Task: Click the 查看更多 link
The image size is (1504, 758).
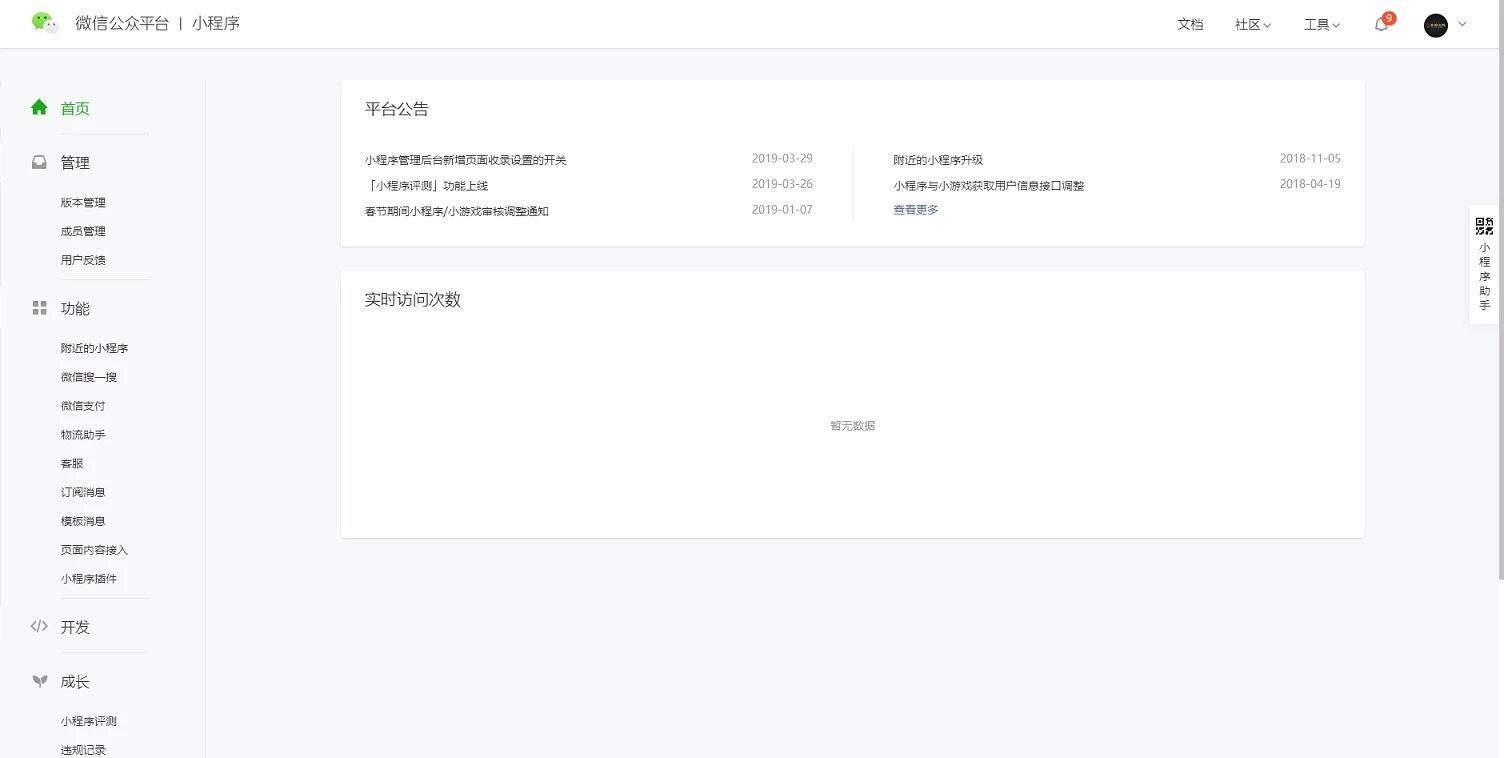Action: pyautogui.click(x=916, y=210)
